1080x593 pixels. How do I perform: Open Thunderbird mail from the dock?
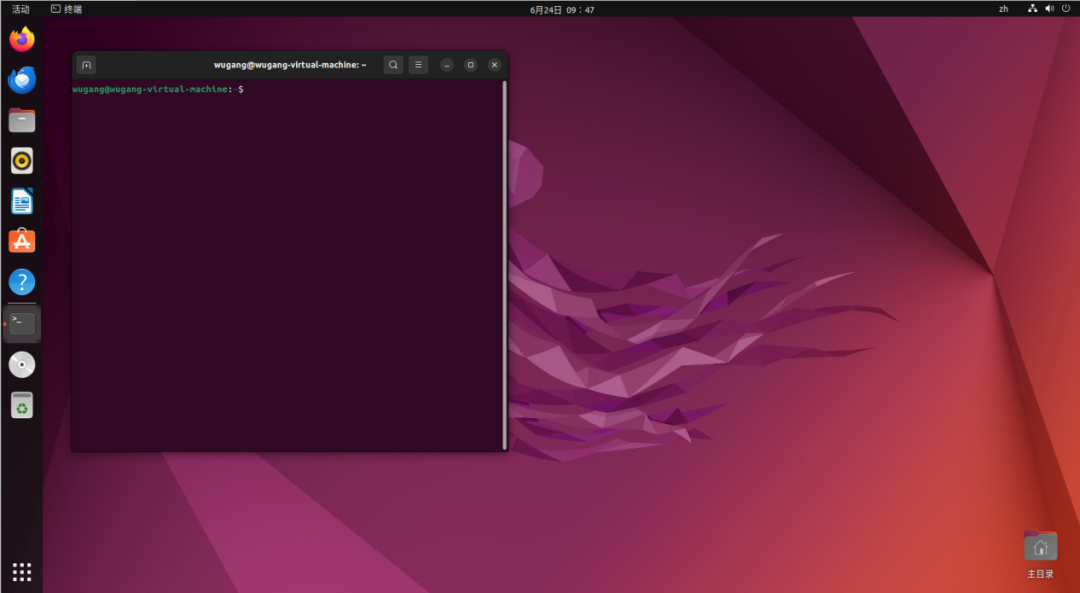point(22,80)
